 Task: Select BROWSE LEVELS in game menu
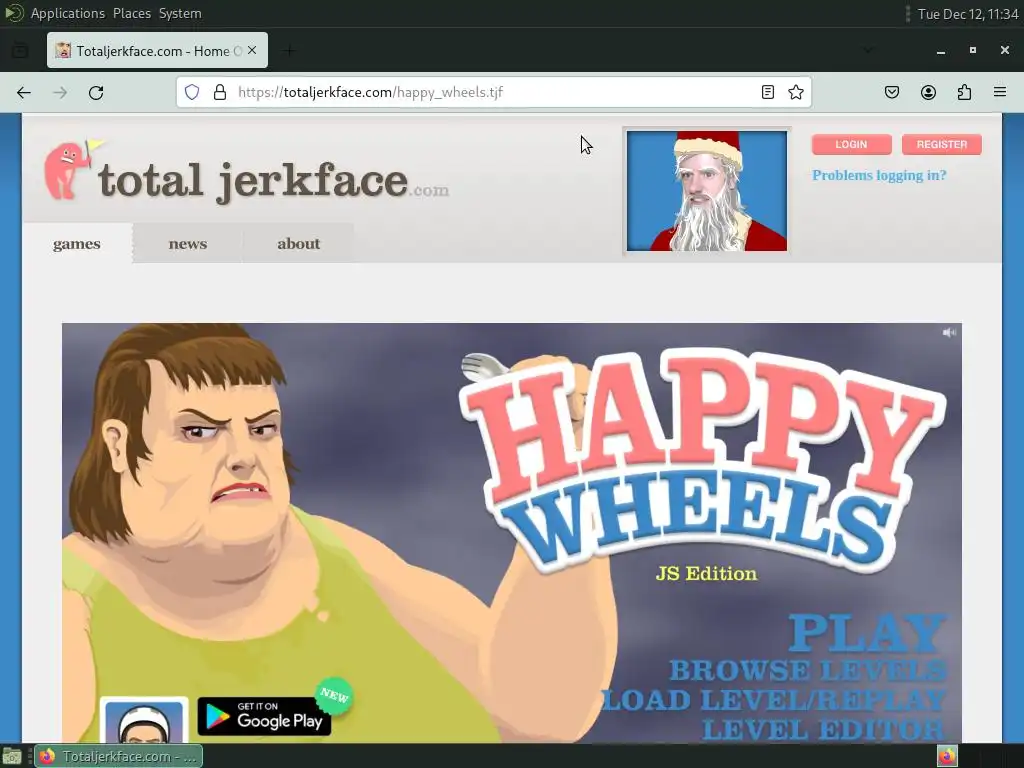pos(807,670)
